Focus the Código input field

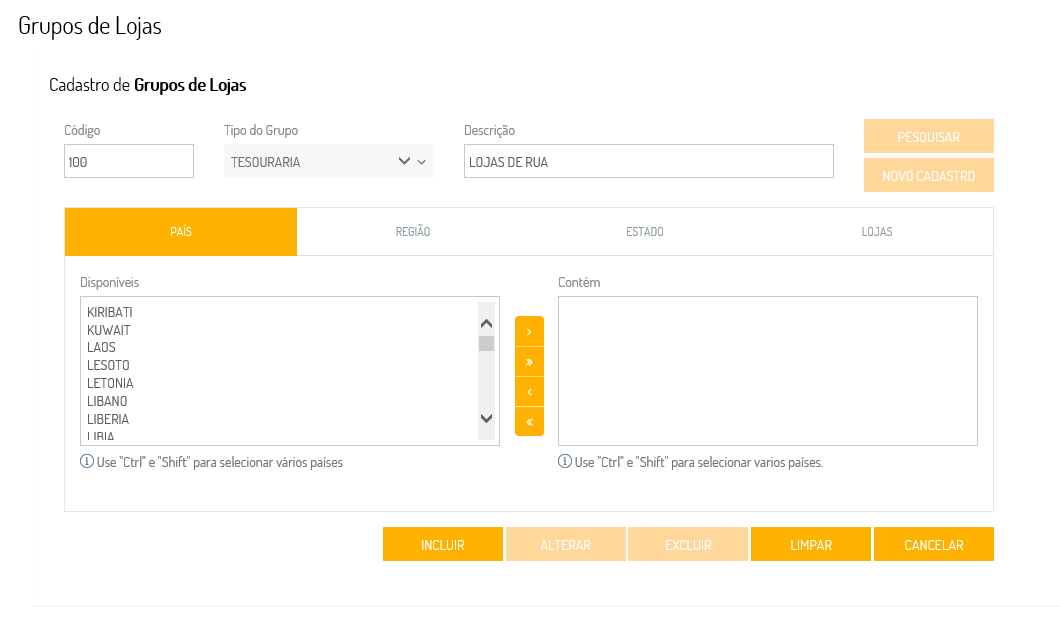point(129,162)
